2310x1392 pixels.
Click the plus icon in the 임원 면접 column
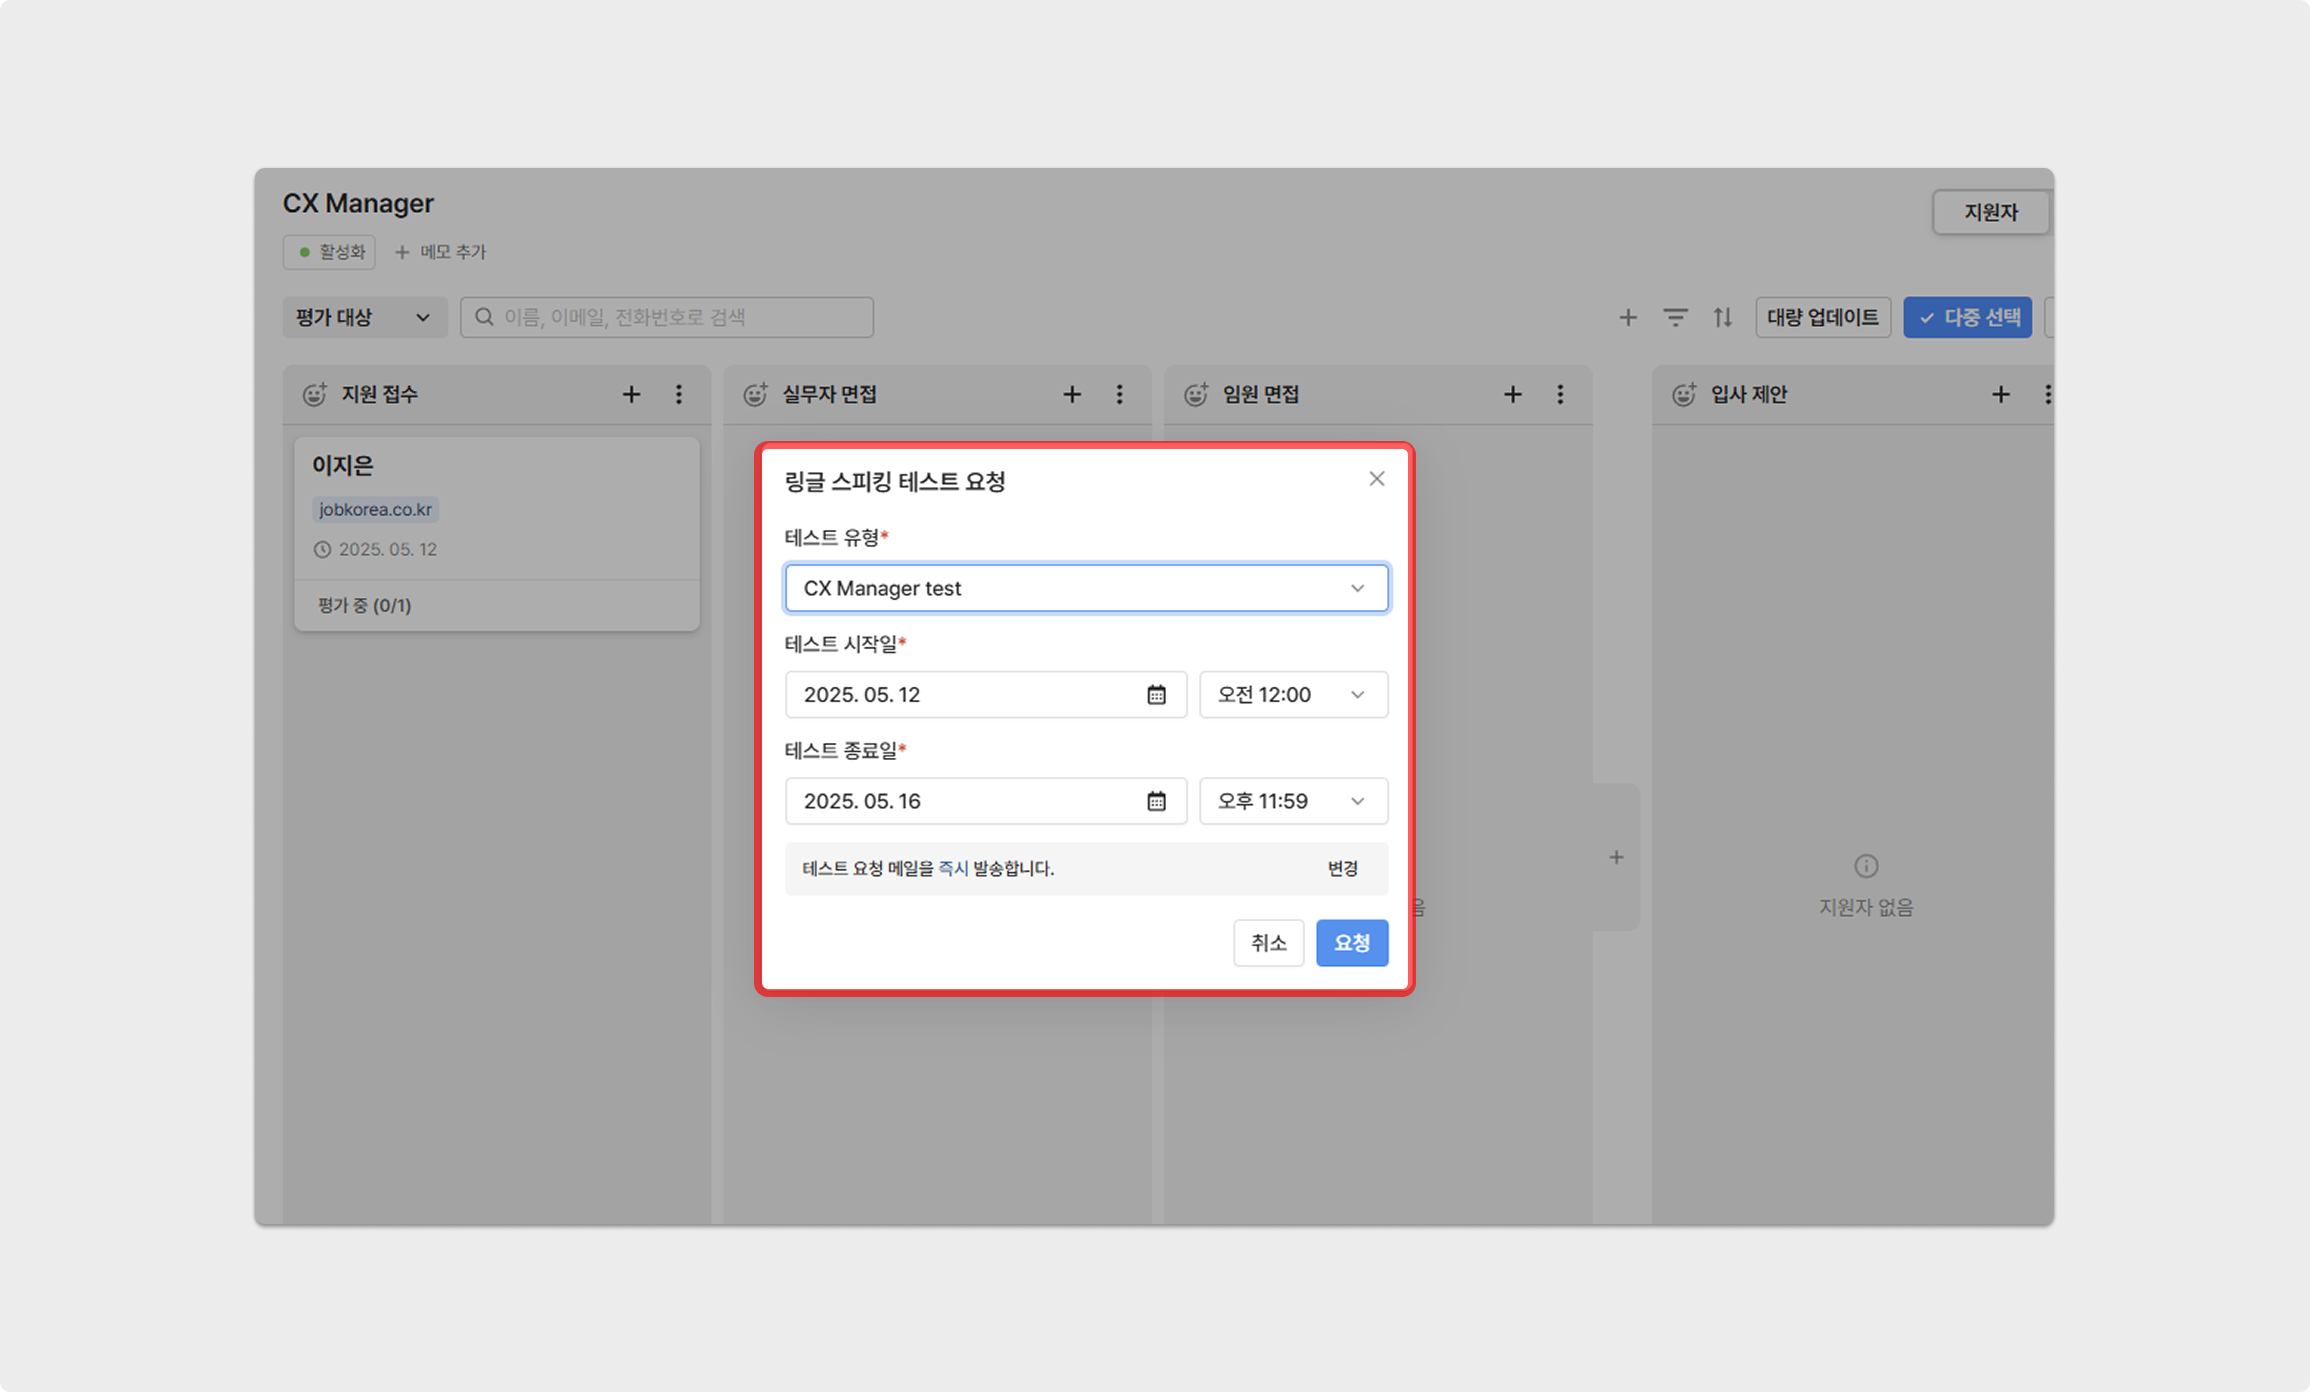pos(1512,395)
